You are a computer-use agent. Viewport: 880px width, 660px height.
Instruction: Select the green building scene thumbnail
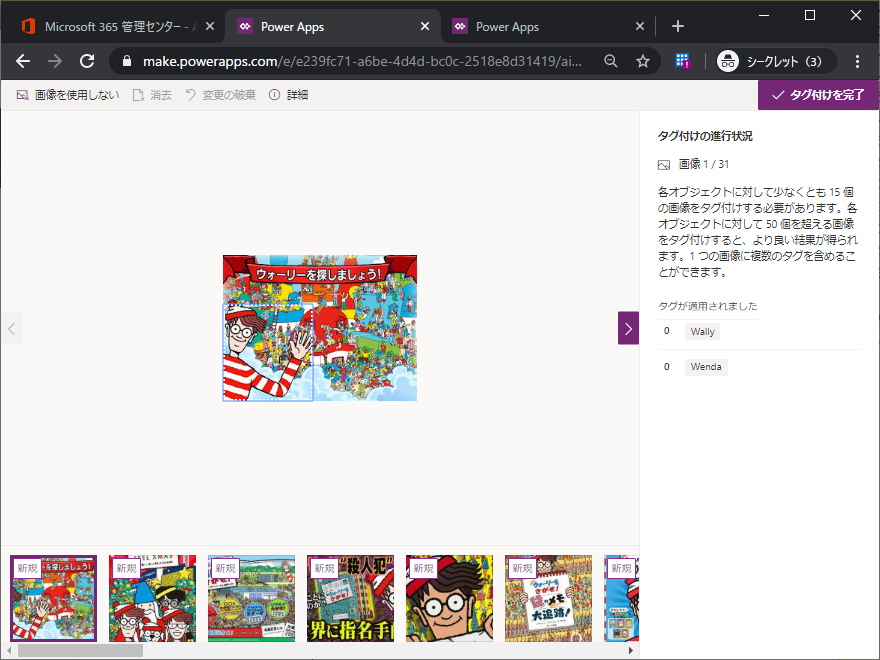251,598
